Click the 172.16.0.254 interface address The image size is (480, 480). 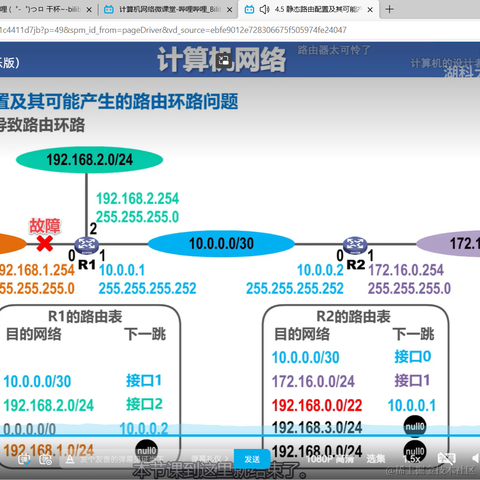tap(406, 270)
